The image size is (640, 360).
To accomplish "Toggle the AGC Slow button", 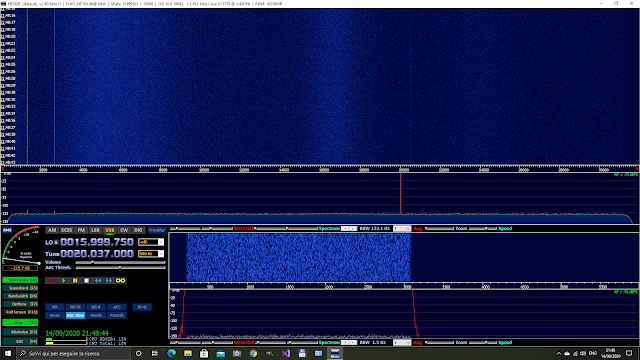I will click(75, 316).
